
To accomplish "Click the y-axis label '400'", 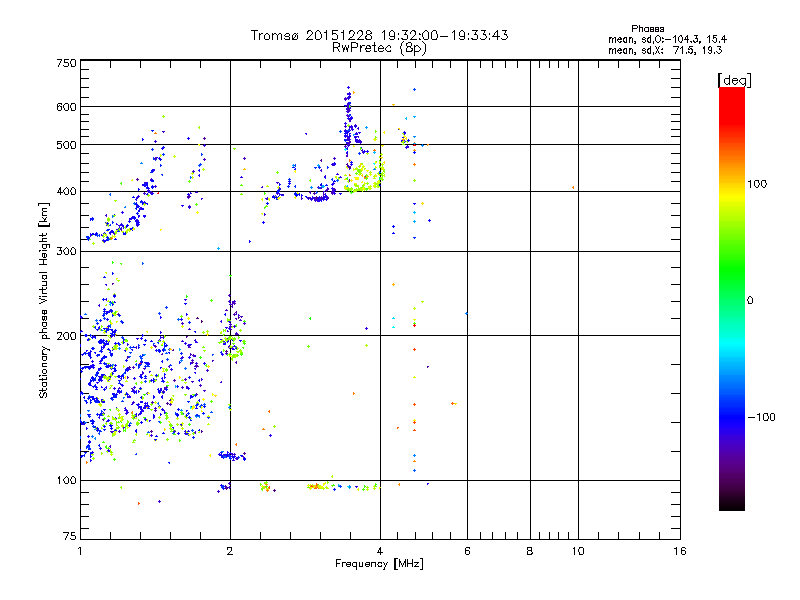I will coord(66,192).
